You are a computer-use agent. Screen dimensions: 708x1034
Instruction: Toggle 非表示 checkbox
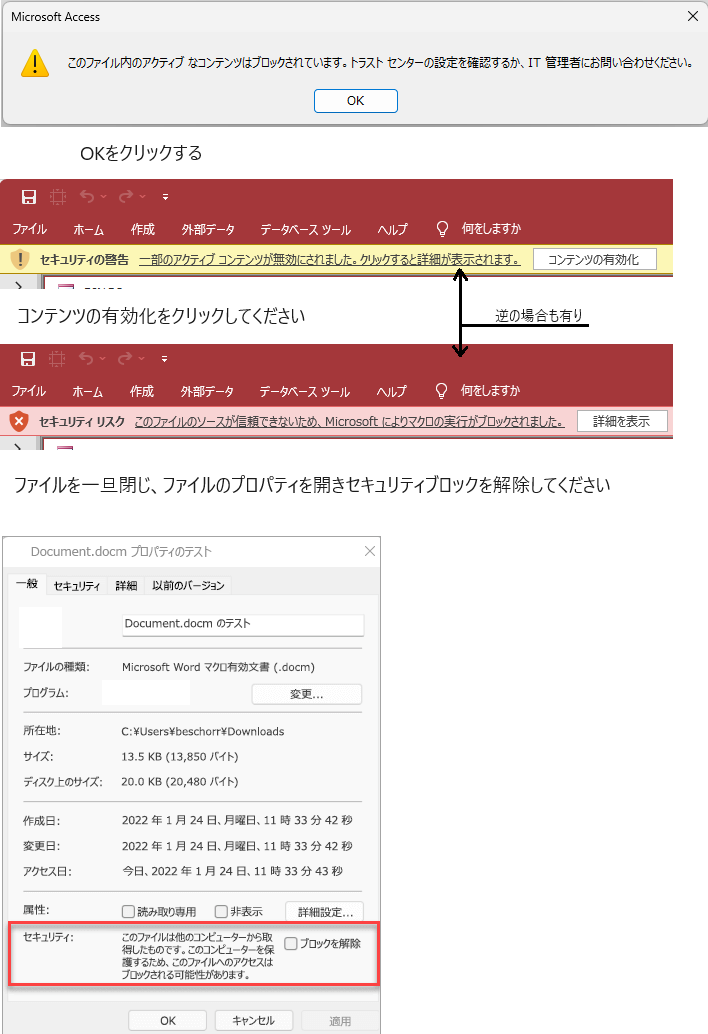pos(221,911)
